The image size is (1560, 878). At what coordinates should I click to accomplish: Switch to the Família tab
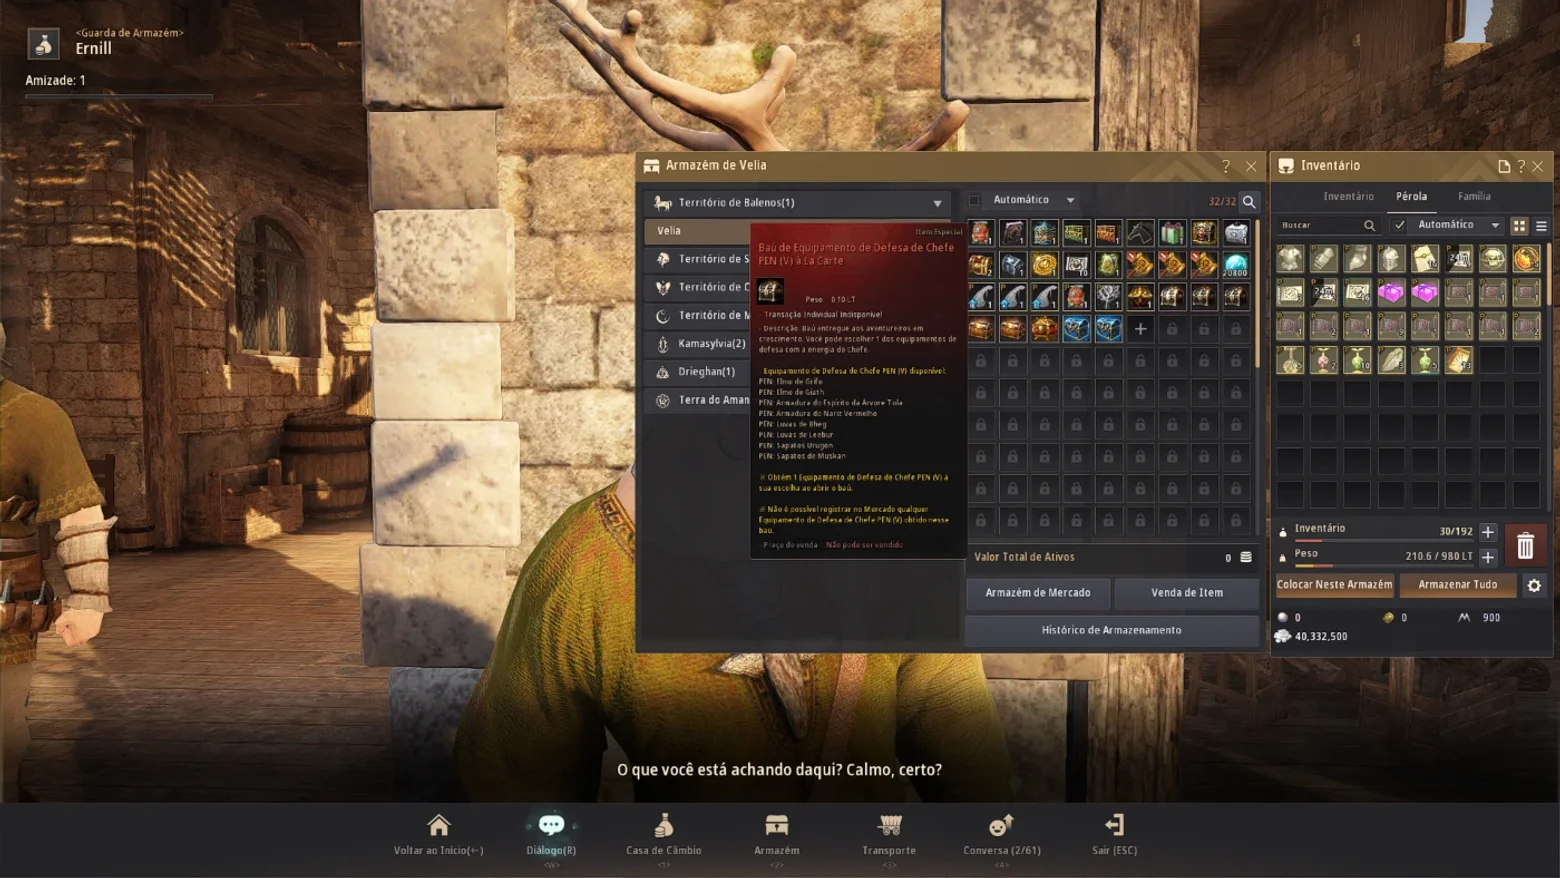(1474, 196)
